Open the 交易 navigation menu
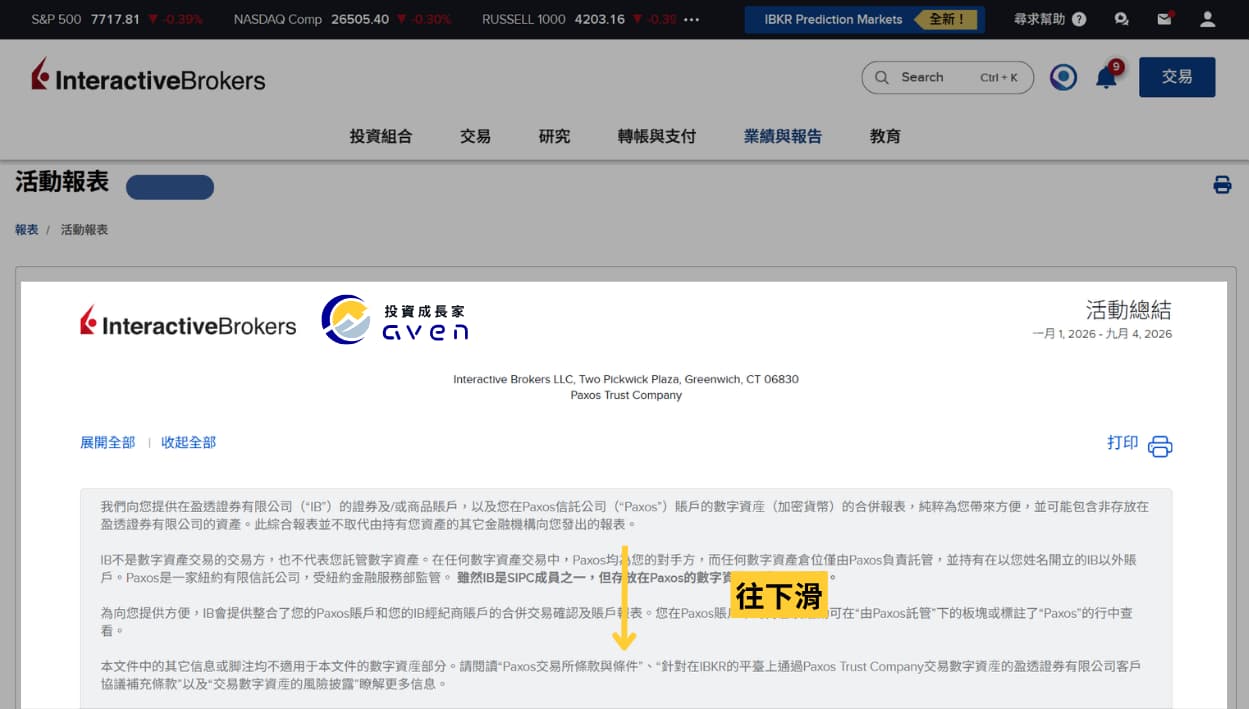Screen dimensions: 1250x709 click(x=475, y=136)
